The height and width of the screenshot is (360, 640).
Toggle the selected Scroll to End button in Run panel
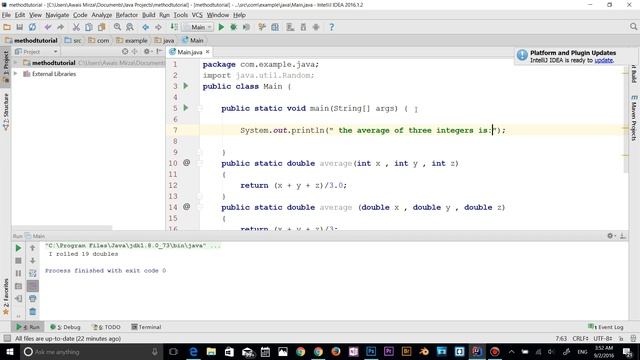tap(33, 286)
